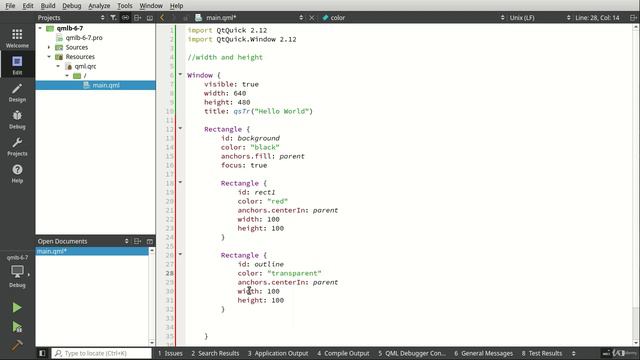Viewport: 640px width, 360px height.
Task: Select main.qml* in Open Documents list
Action: pos(92,251)
